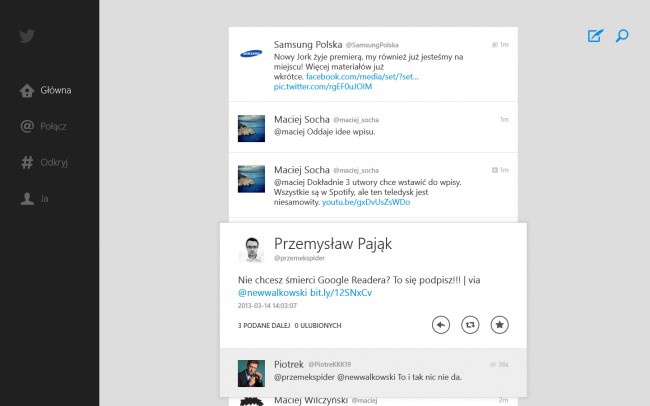Screen dimensions: 650x406
Task: Open Maciej Socha avatar on Spotify tweet
Action: pos(251,179)
